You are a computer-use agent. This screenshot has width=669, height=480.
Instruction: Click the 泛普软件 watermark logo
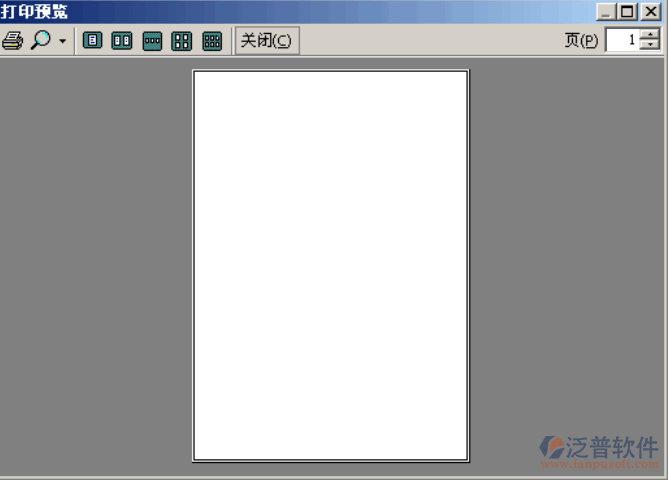598,448
